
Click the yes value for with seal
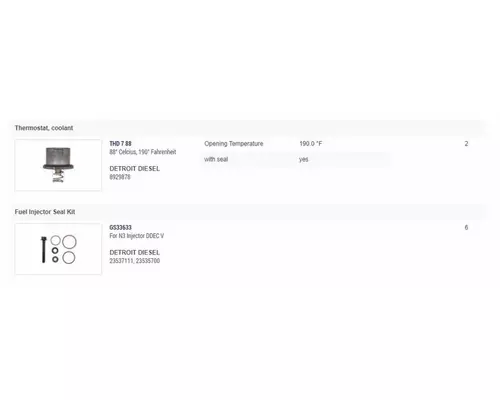click(x=304, y=160)
